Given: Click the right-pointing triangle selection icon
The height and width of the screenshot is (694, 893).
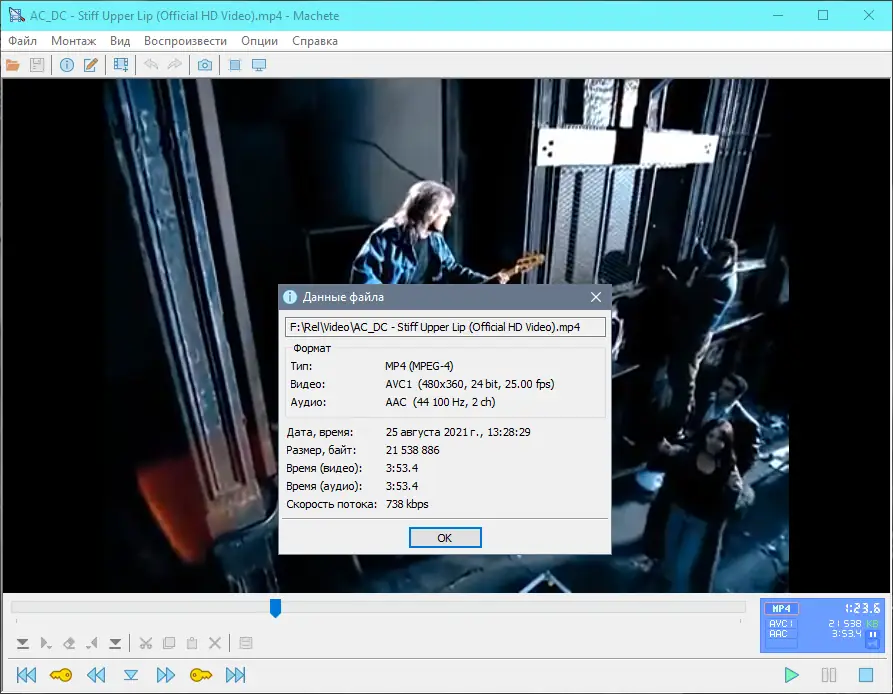Looking at the screenshot, I should click(46, 643).
